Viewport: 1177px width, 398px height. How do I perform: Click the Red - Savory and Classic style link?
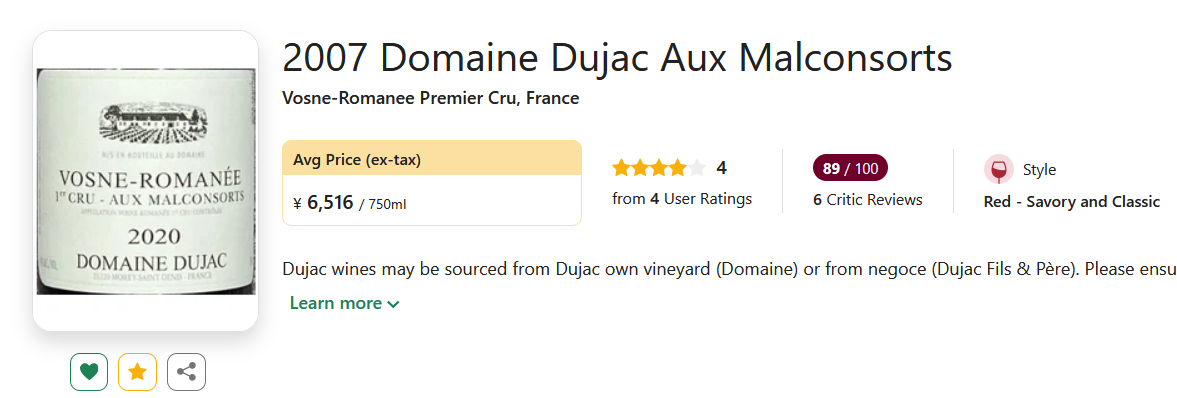1072,202
